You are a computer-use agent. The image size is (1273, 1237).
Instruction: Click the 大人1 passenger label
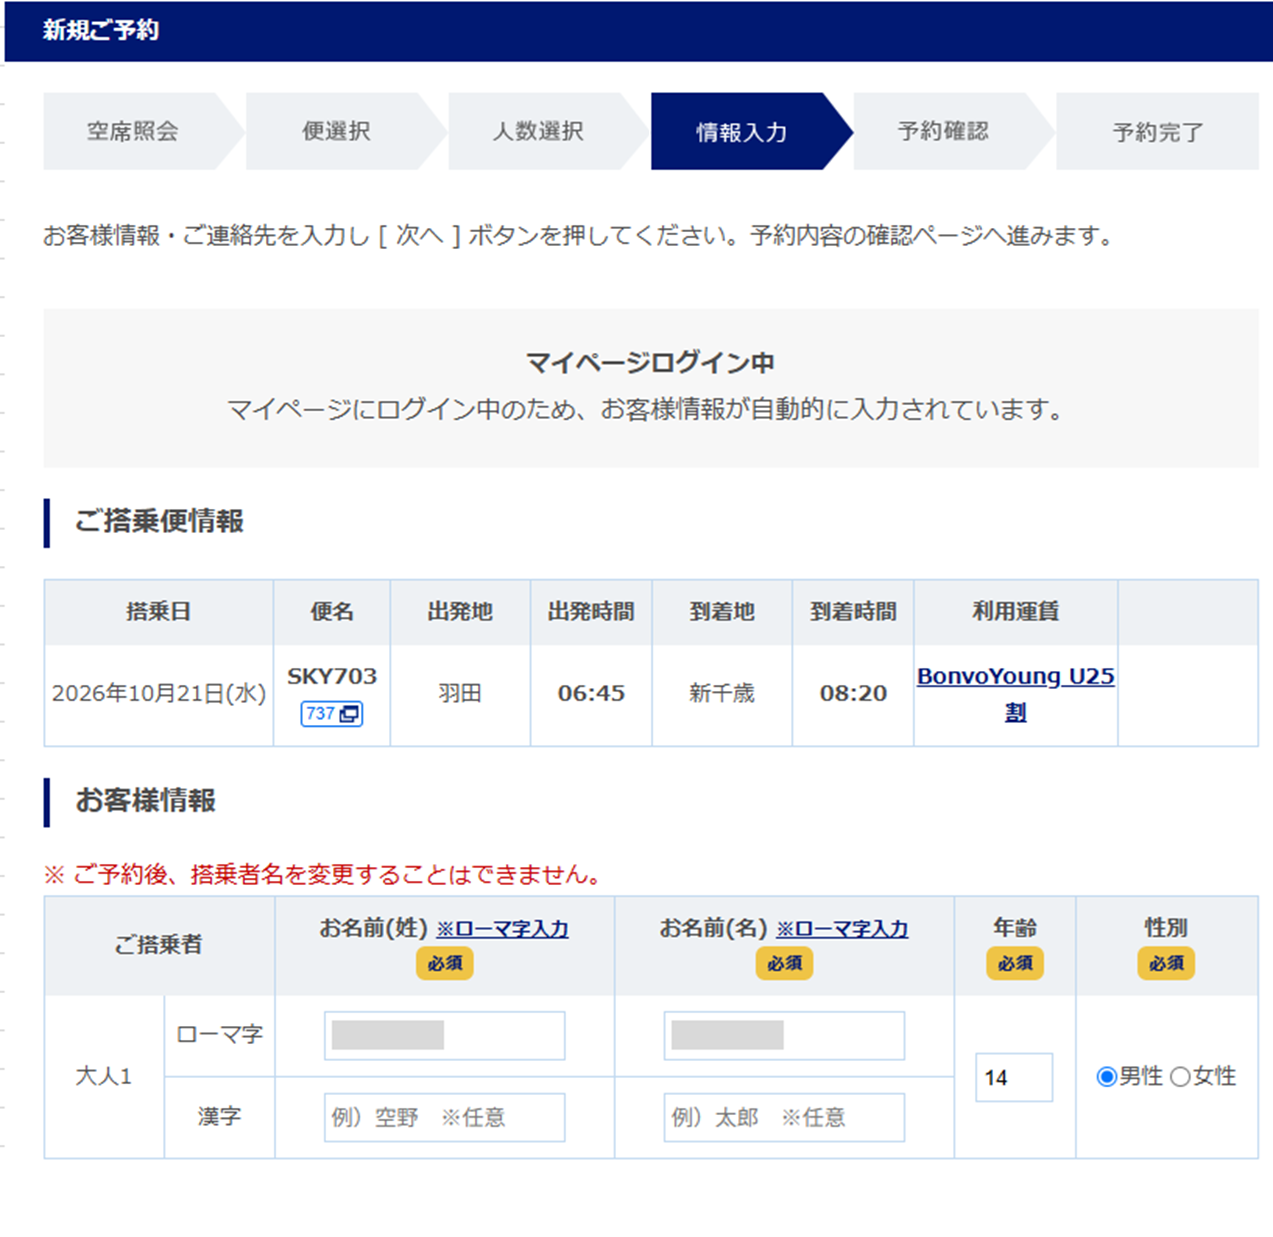click(x=104, y=1077)
